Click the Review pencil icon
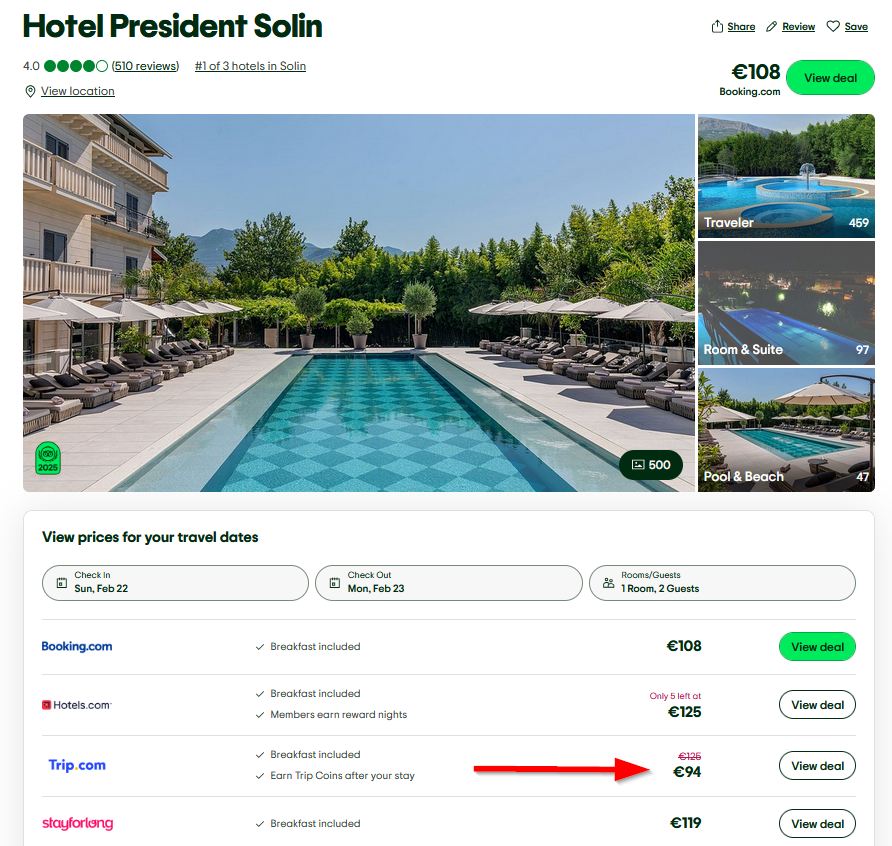 pyautogui.click(x=770, y=26)
